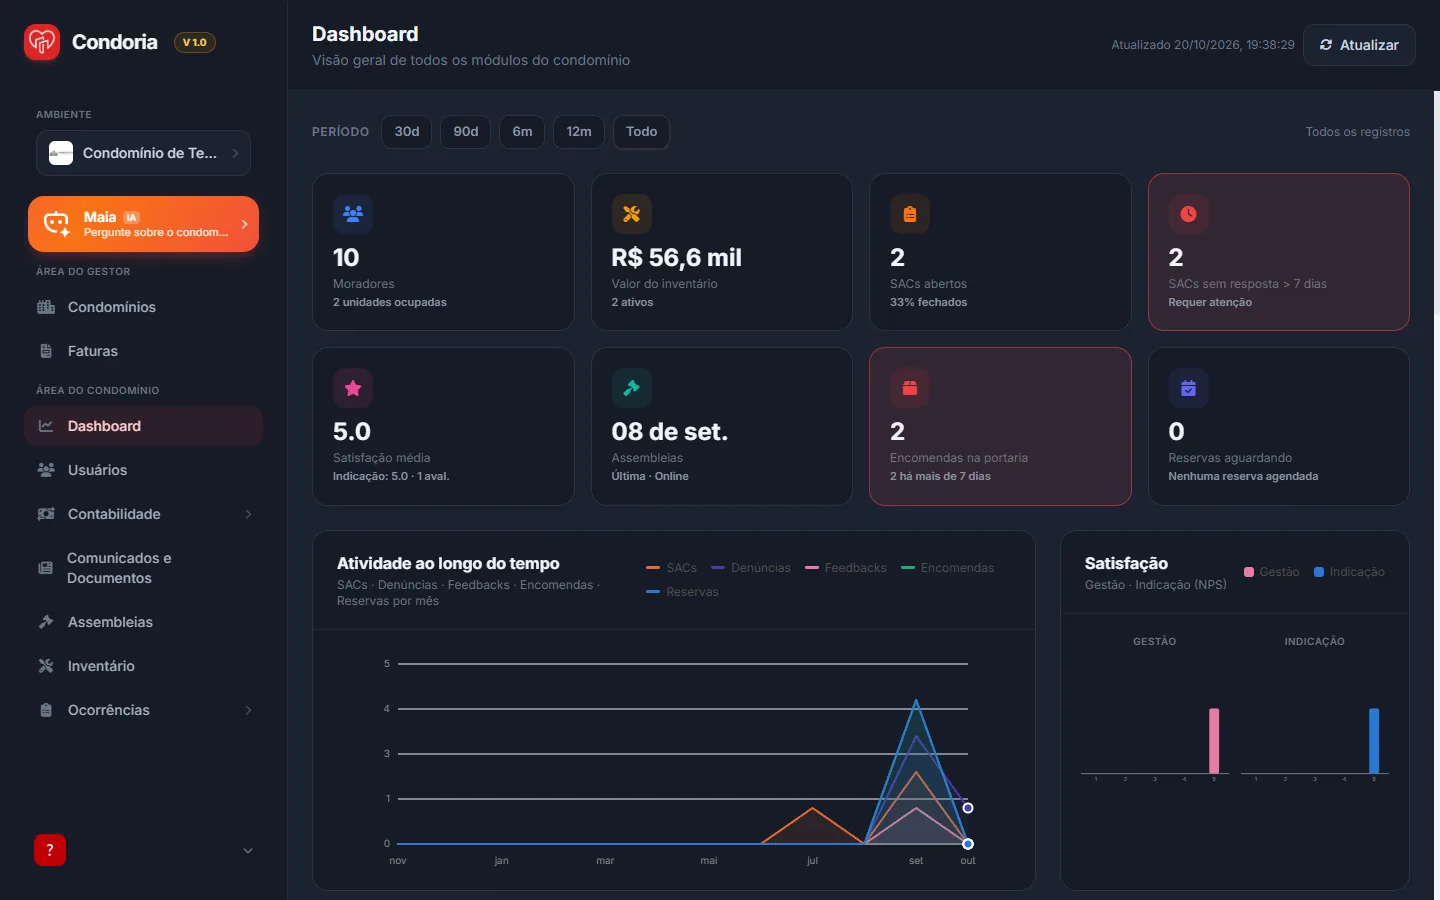This screenshot has height=900, width=1440.
Task: Click the pink Gestão legend swatch
Action: click(x=1249, y=572)
